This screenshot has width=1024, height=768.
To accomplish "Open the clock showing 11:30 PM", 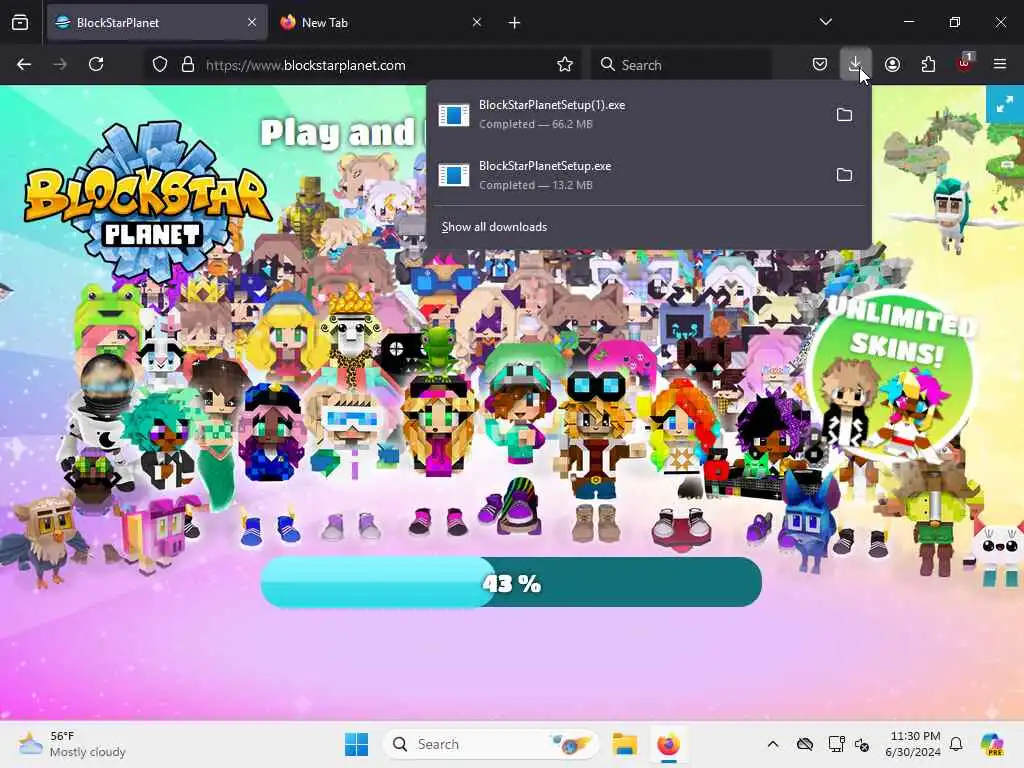I will pos(914,744).
